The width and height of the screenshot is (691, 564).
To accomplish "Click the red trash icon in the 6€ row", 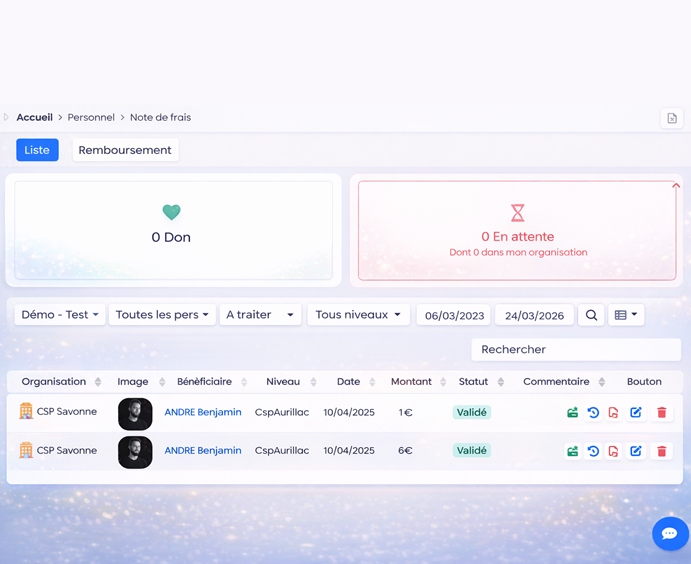I will pyautogui.click(x=661, y=451).
